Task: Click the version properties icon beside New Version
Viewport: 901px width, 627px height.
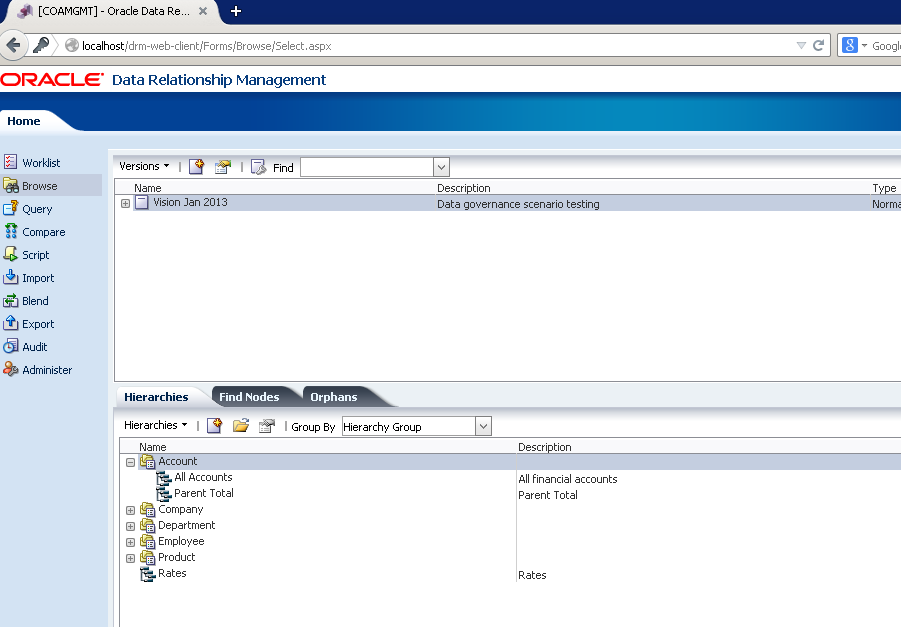Action: pos(222,167)
